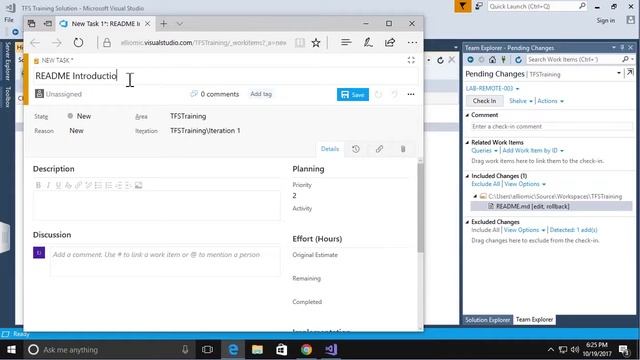The image size is (640, 360).
Task: Open the Queries dropdown
Action: coord(484,151)
